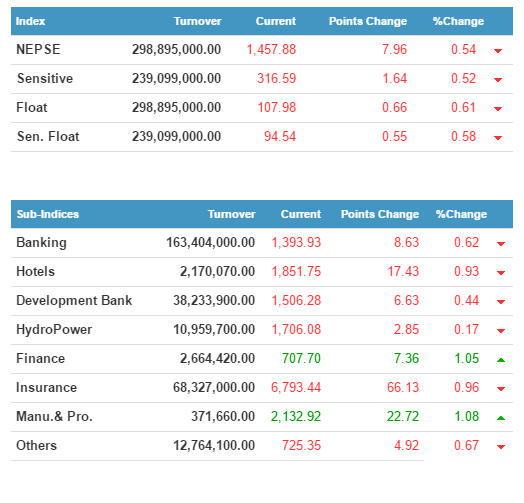Click Others current value 725.35
Image resolution: width=524 pixels, height=503 pixels.
point(301,446)
